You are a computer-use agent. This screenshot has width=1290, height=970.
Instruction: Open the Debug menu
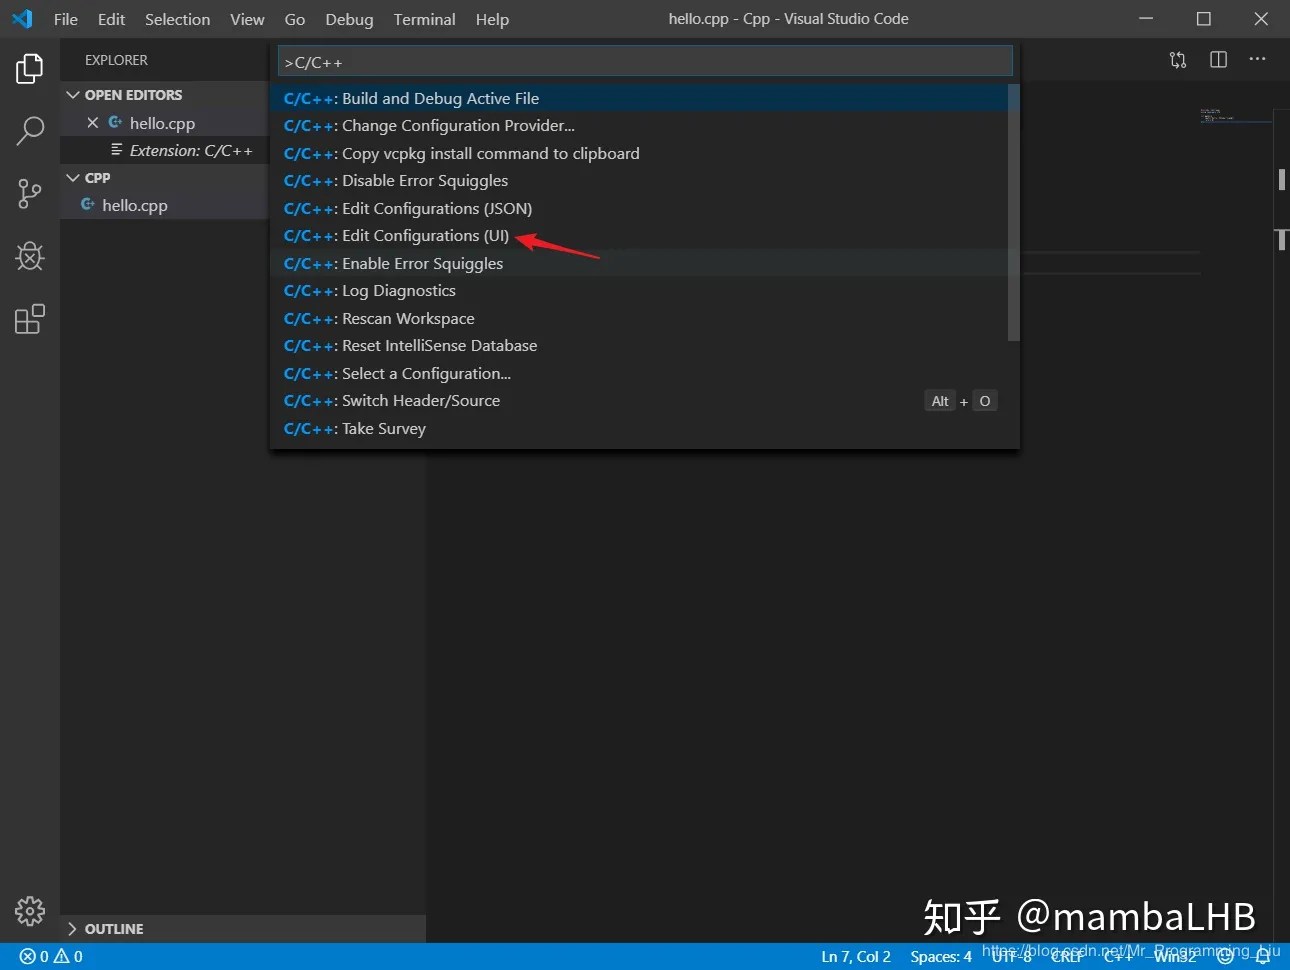(349, 19)
